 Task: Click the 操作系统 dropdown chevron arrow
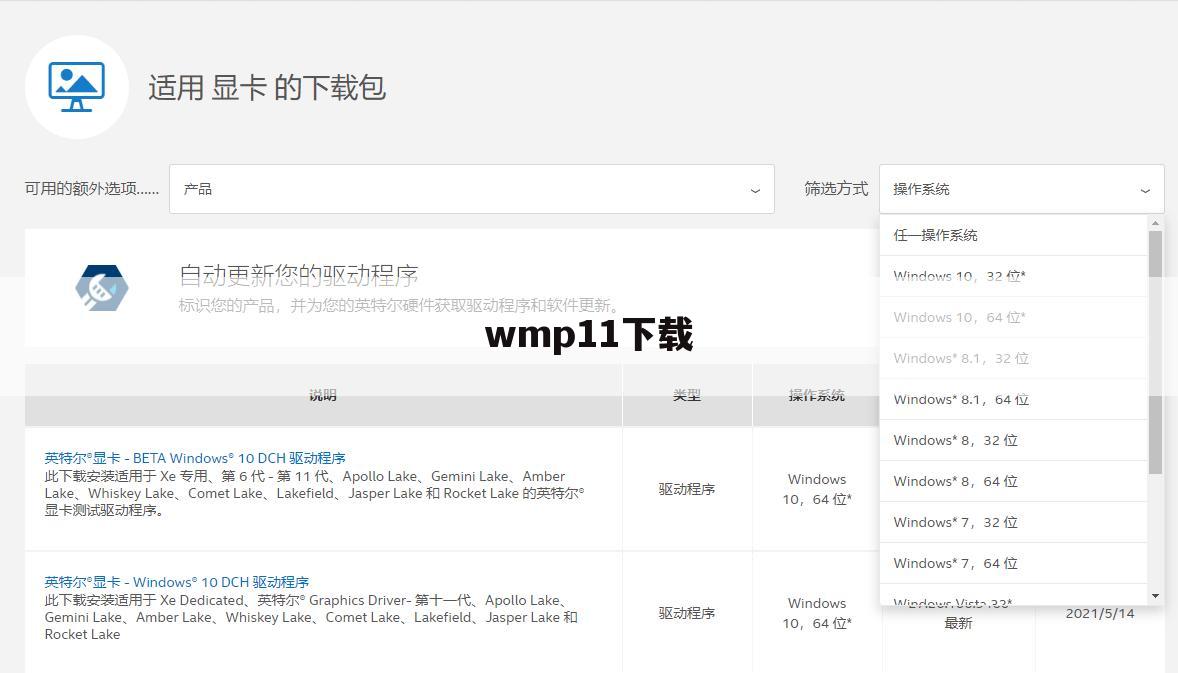[x=1145, y=191]
